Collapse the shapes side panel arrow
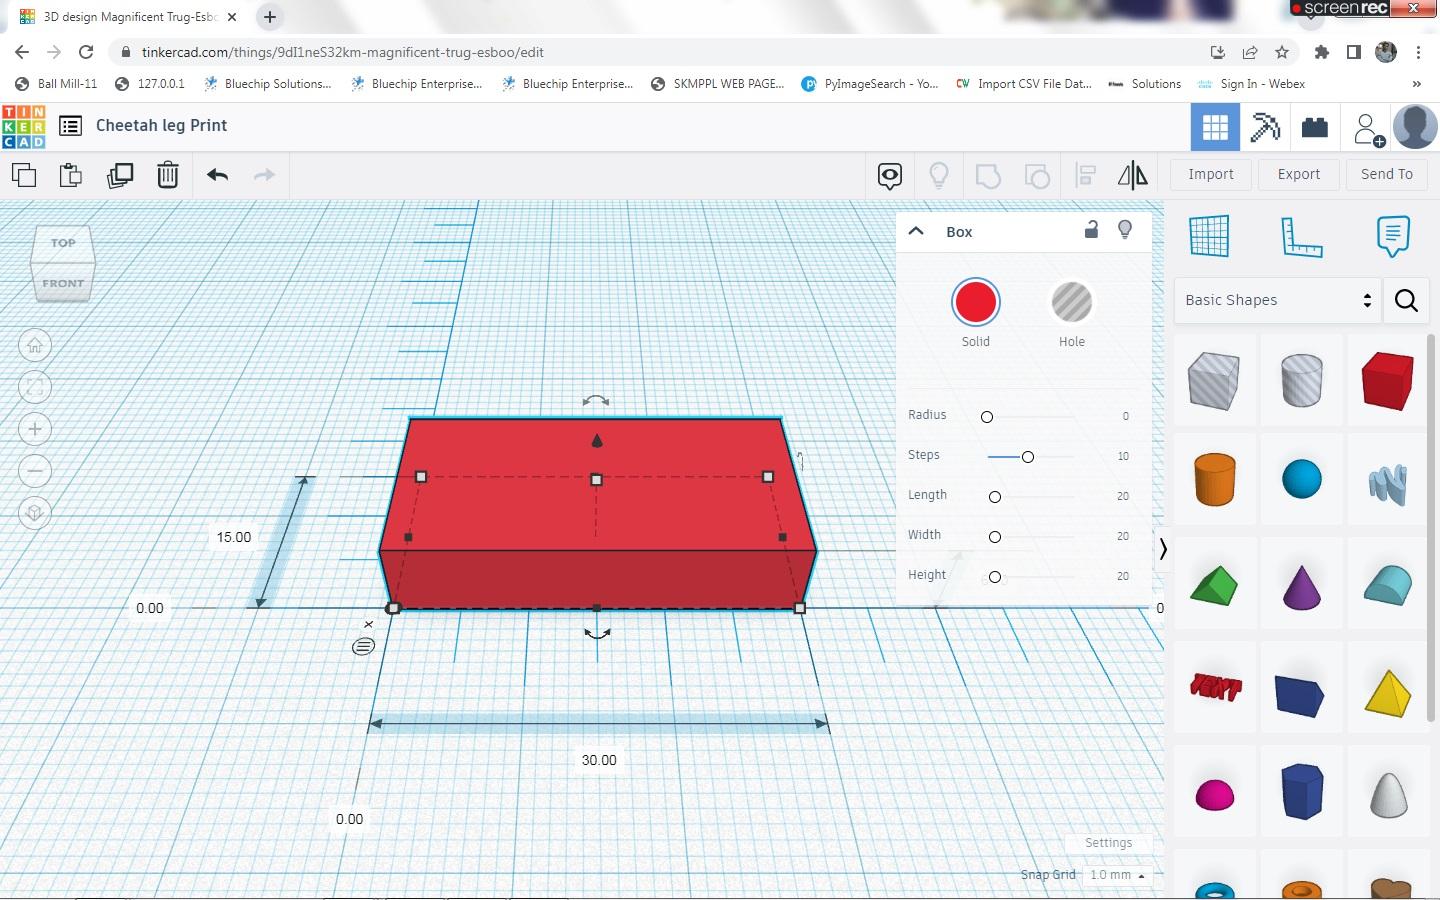 [x=1163, y=549]
